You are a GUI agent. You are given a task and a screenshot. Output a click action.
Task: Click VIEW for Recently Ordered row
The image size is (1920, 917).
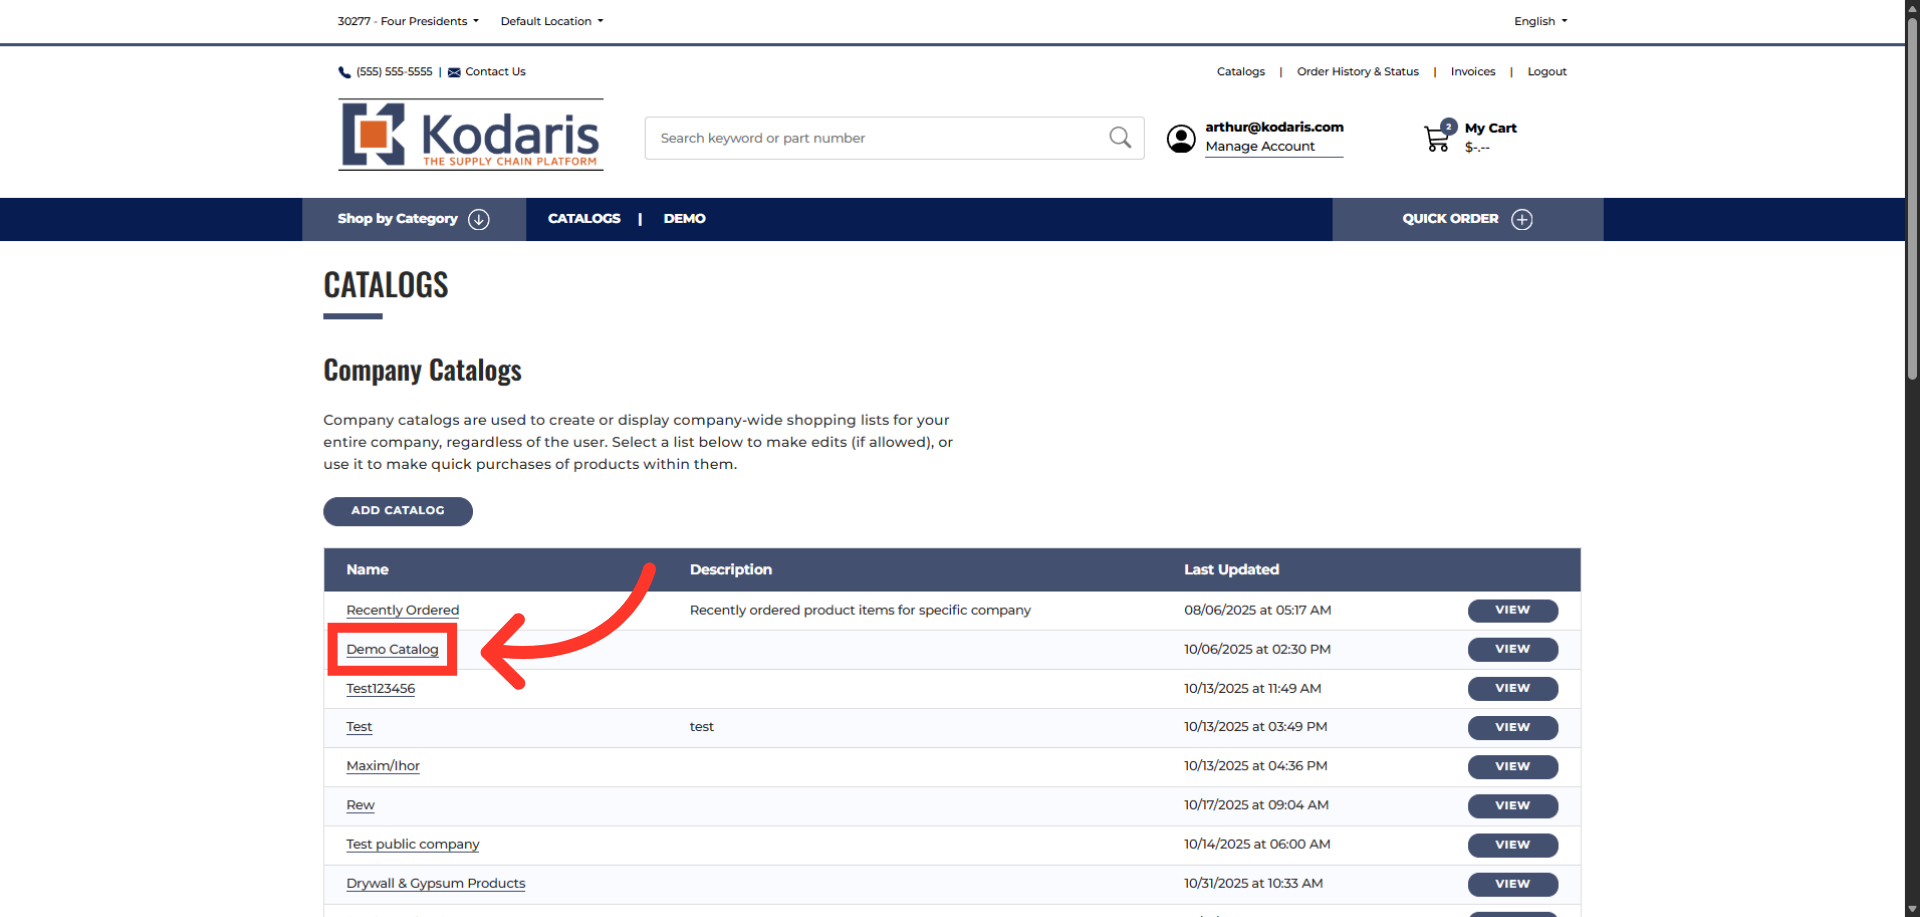coord(1513,611)
